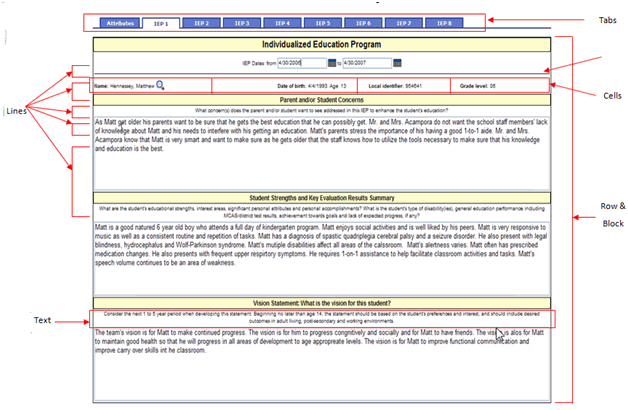Open the calendar for IEP start date
Viewport: 628px width, 410px height.
333,64
